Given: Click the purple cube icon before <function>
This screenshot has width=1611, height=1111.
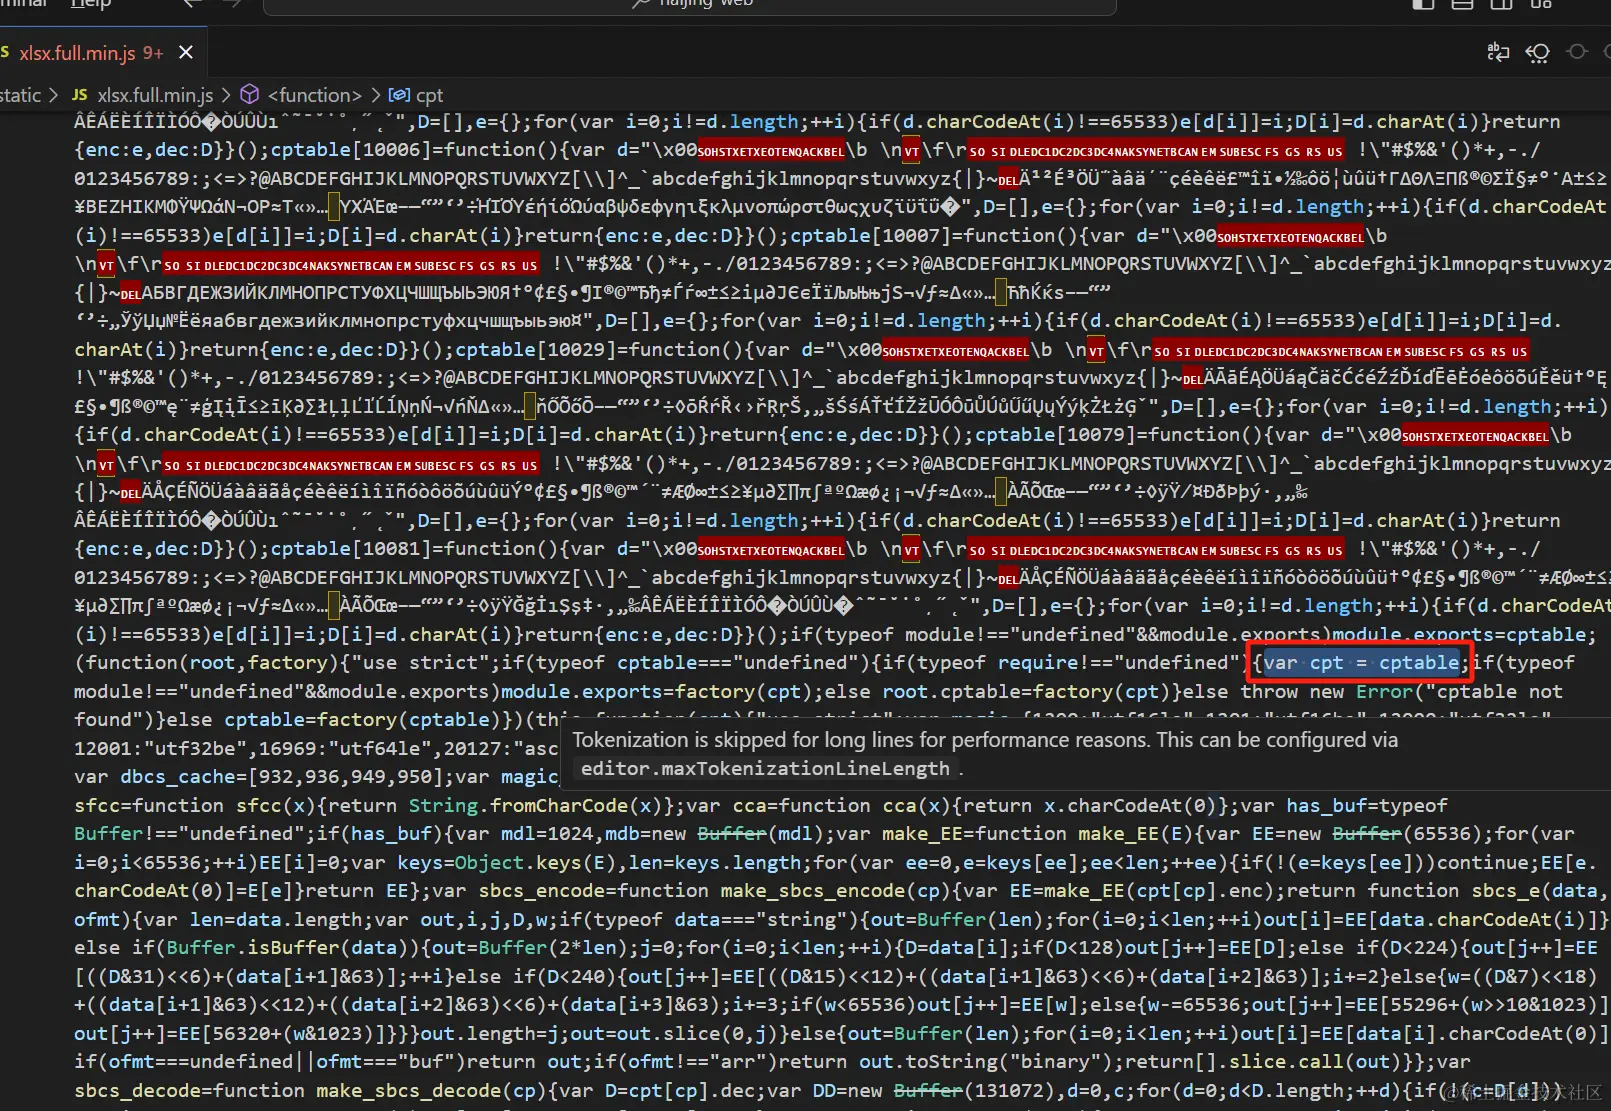Looking at the screenshot, I should click(250, 95).
